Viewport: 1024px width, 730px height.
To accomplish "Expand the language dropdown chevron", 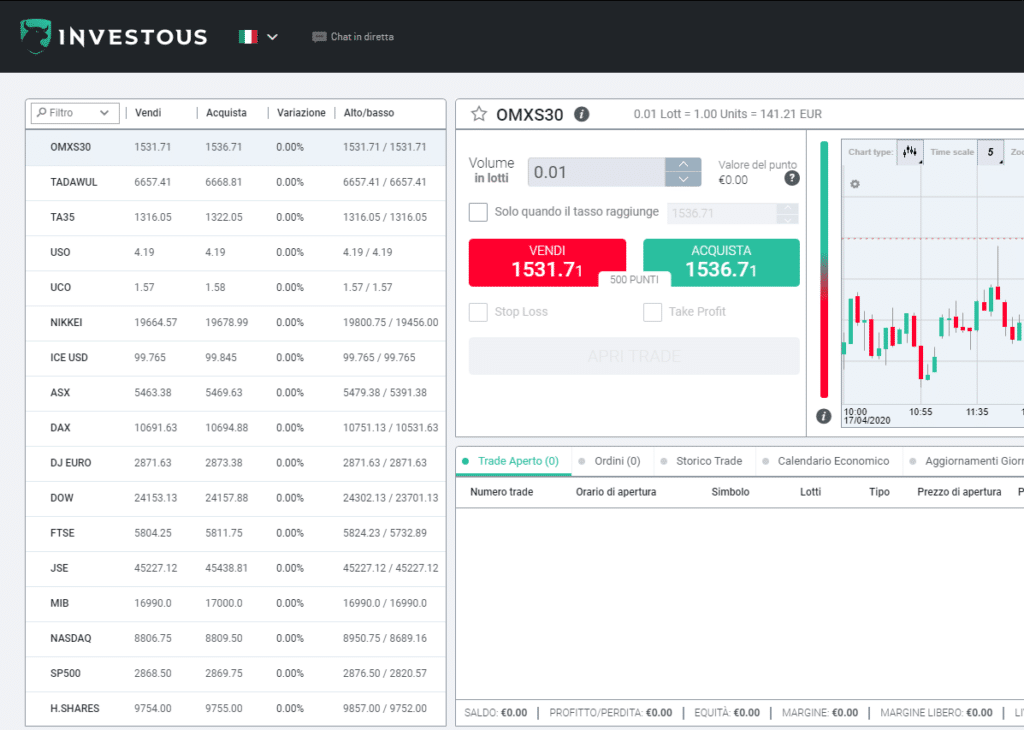I will 272,37.
